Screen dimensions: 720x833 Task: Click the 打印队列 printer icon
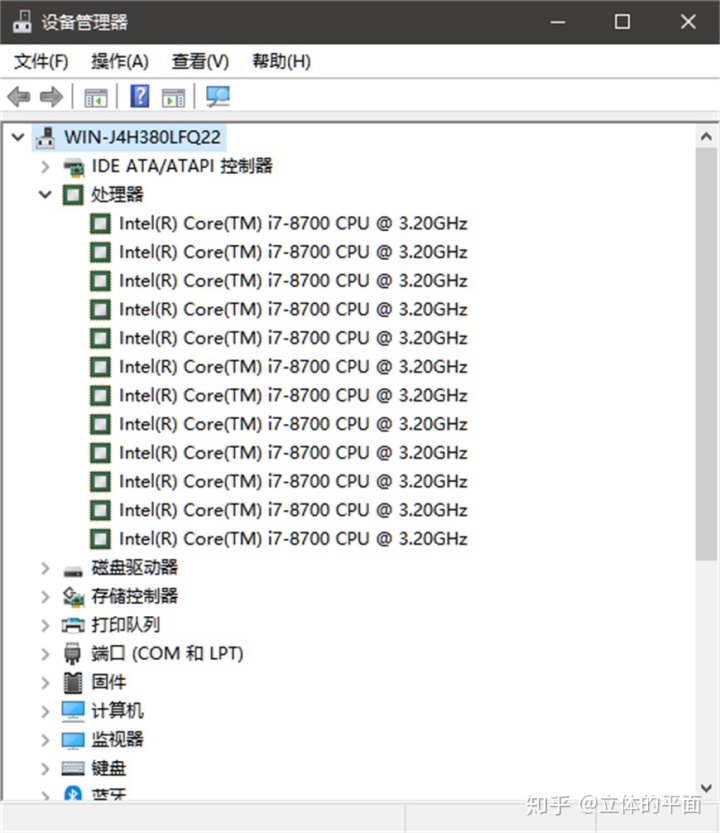[x=73, y=625]
